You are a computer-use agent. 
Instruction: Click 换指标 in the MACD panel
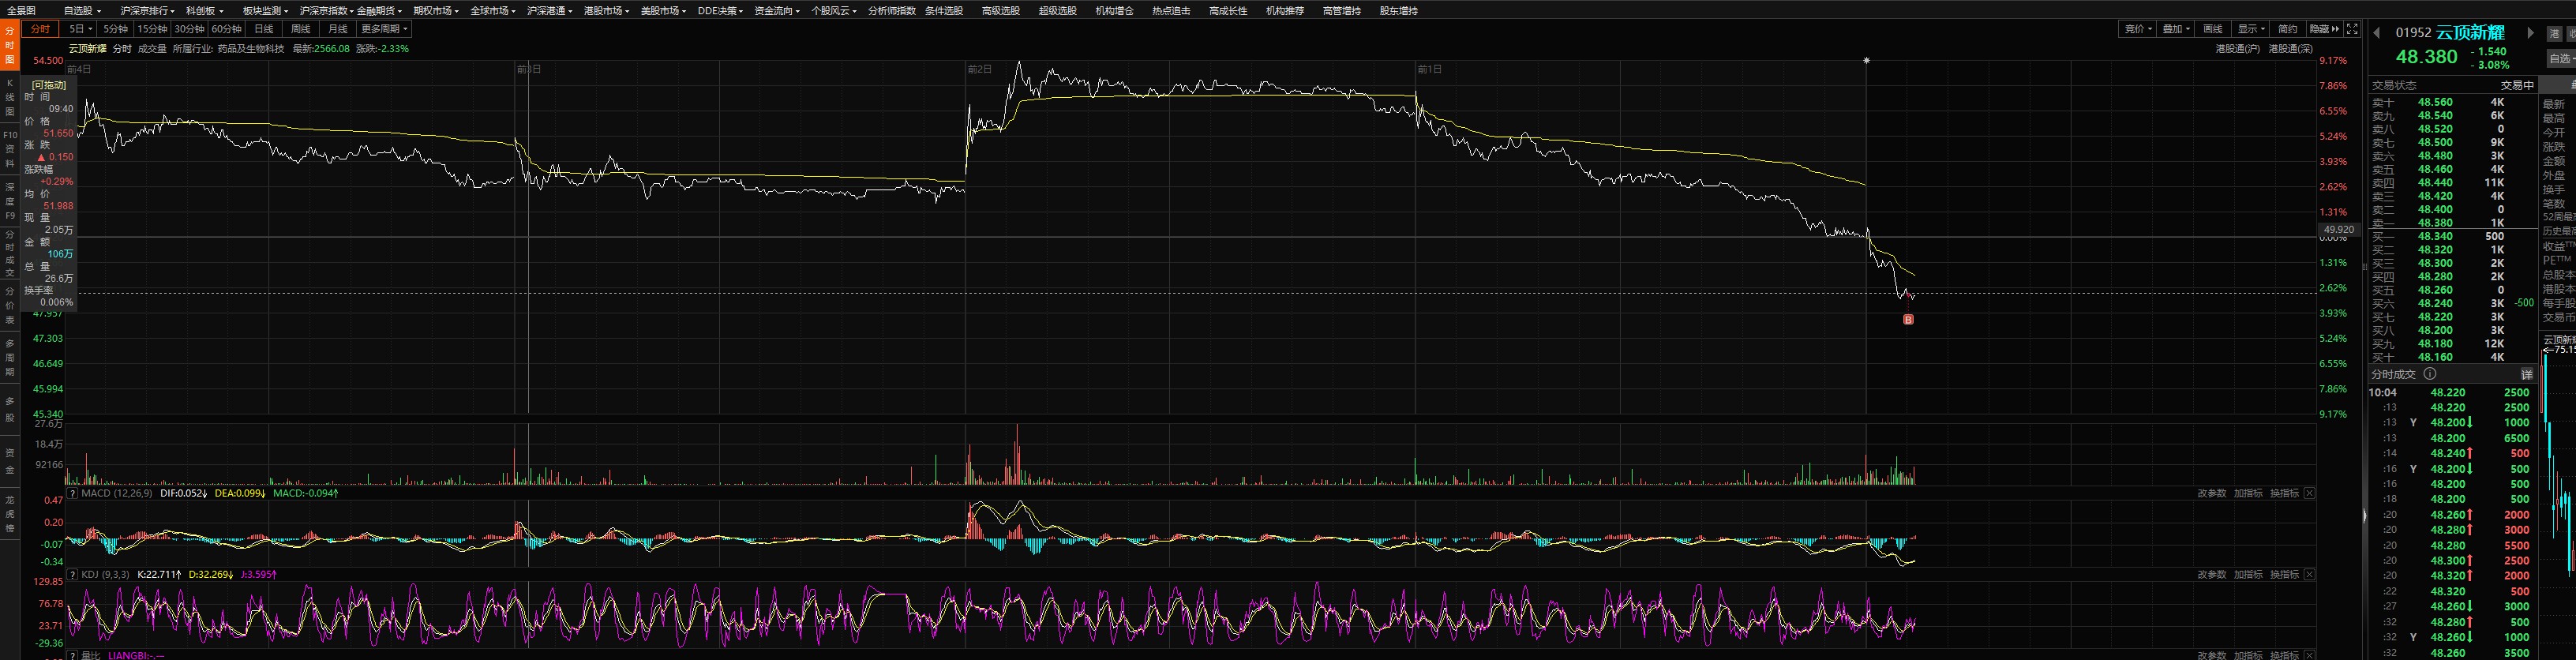point(2284,493)
